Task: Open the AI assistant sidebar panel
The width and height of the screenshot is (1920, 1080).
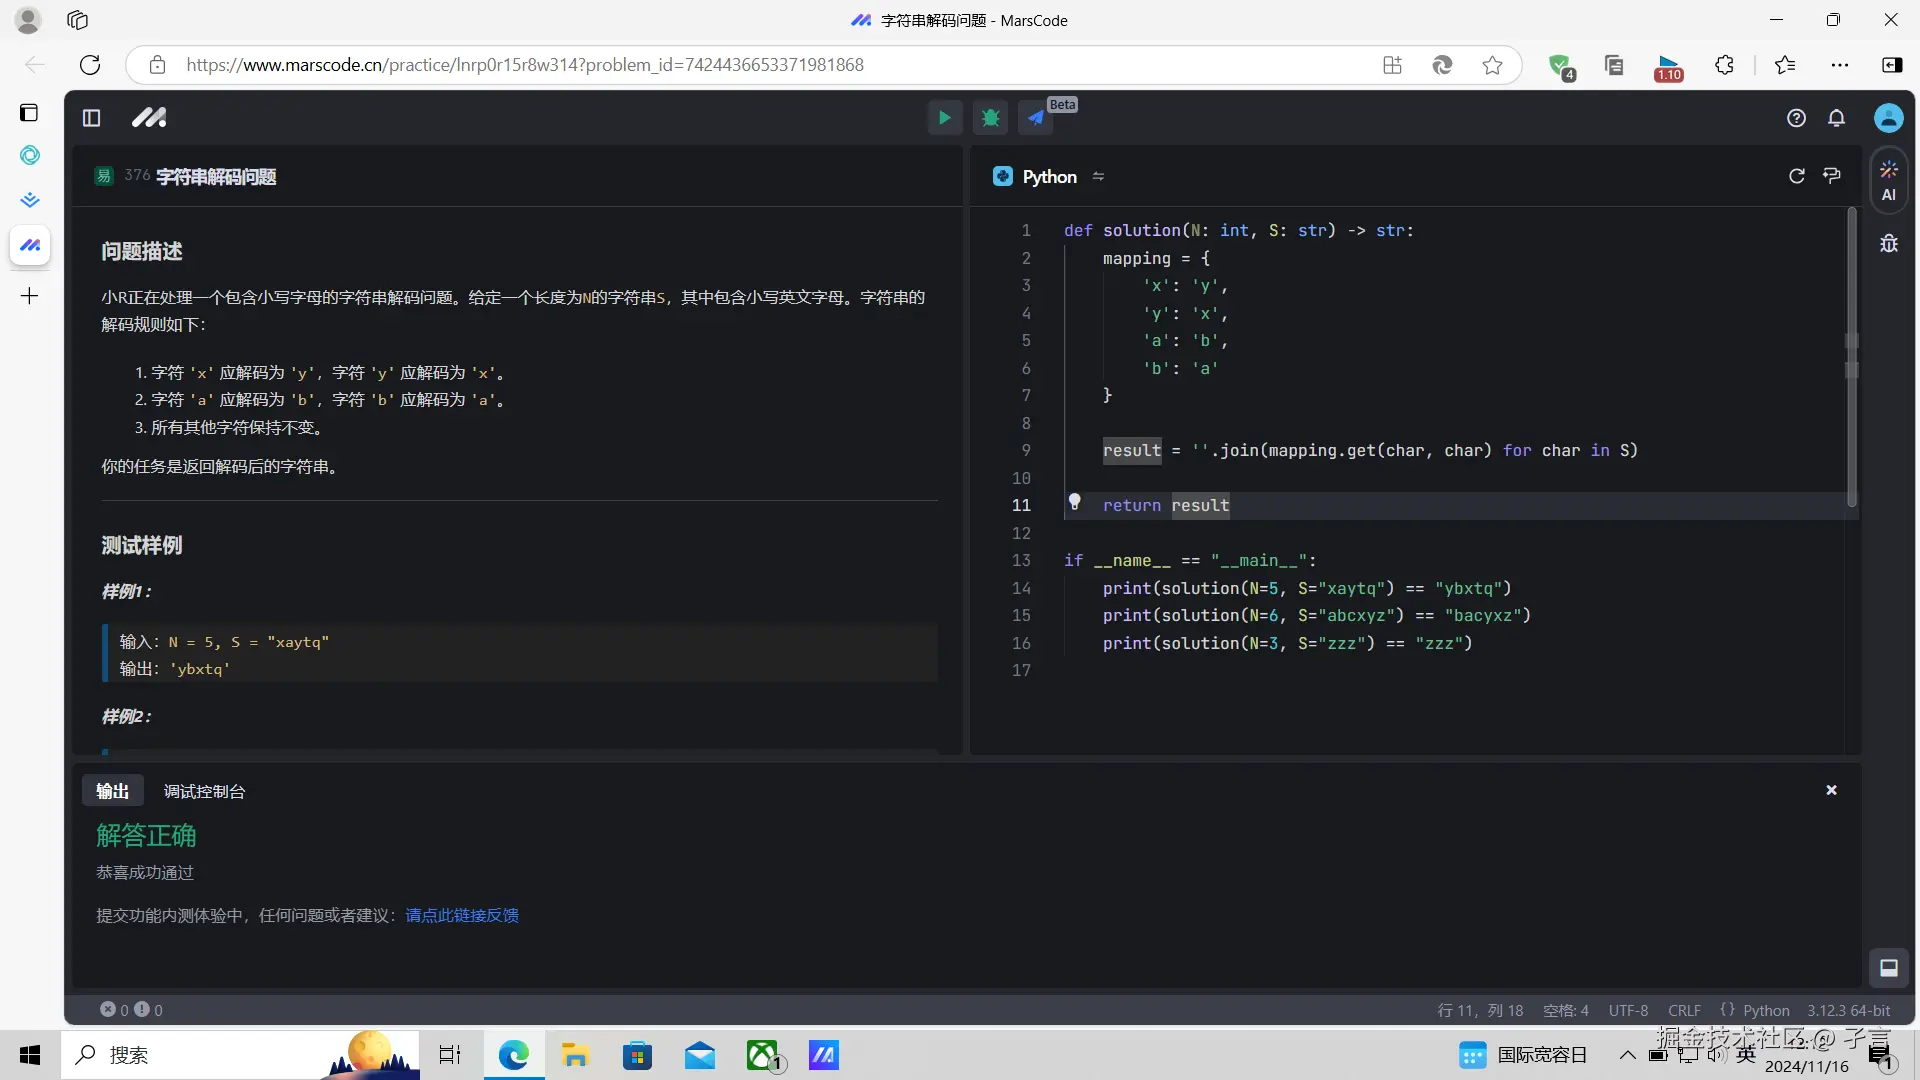Action: (1888, 180)
